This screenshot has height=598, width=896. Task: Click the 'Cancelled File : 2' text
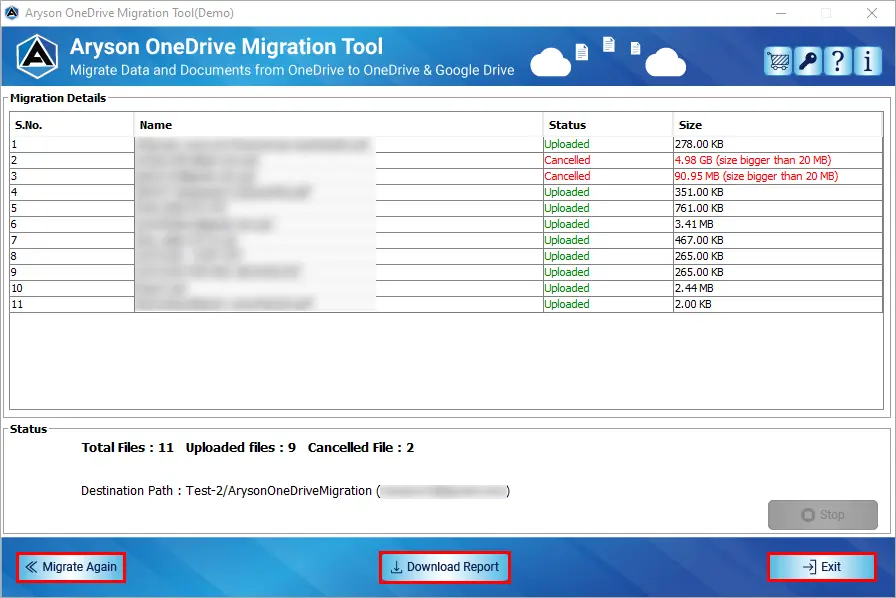pyautogui.click(x=361, y=448)
